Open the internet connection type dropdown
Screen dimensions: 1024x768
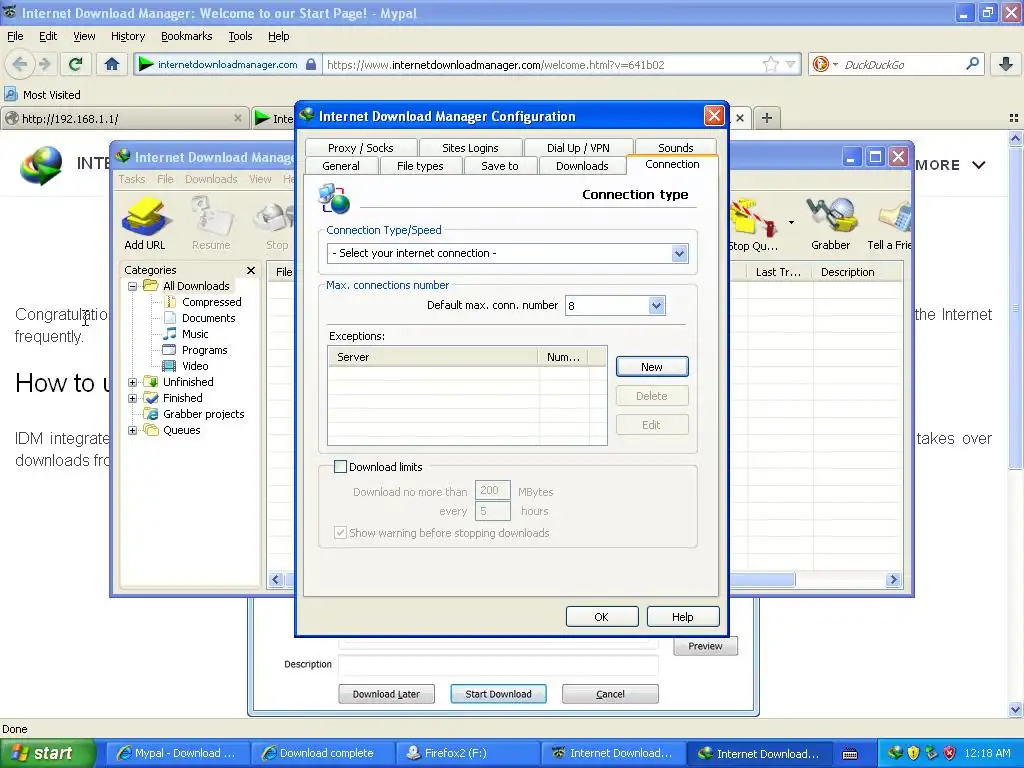tap(679, 253)
